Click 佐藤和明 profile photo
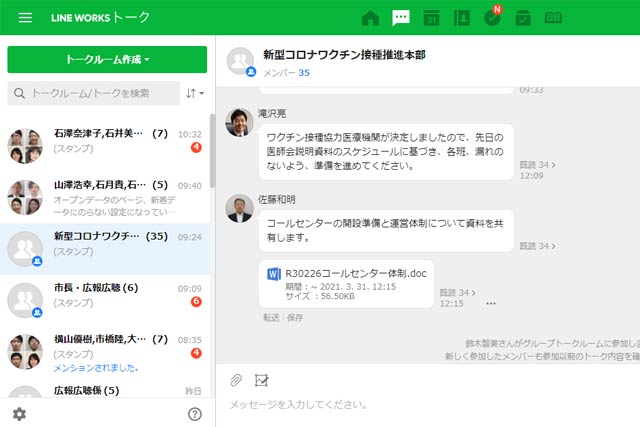 [x=240, y=208]
